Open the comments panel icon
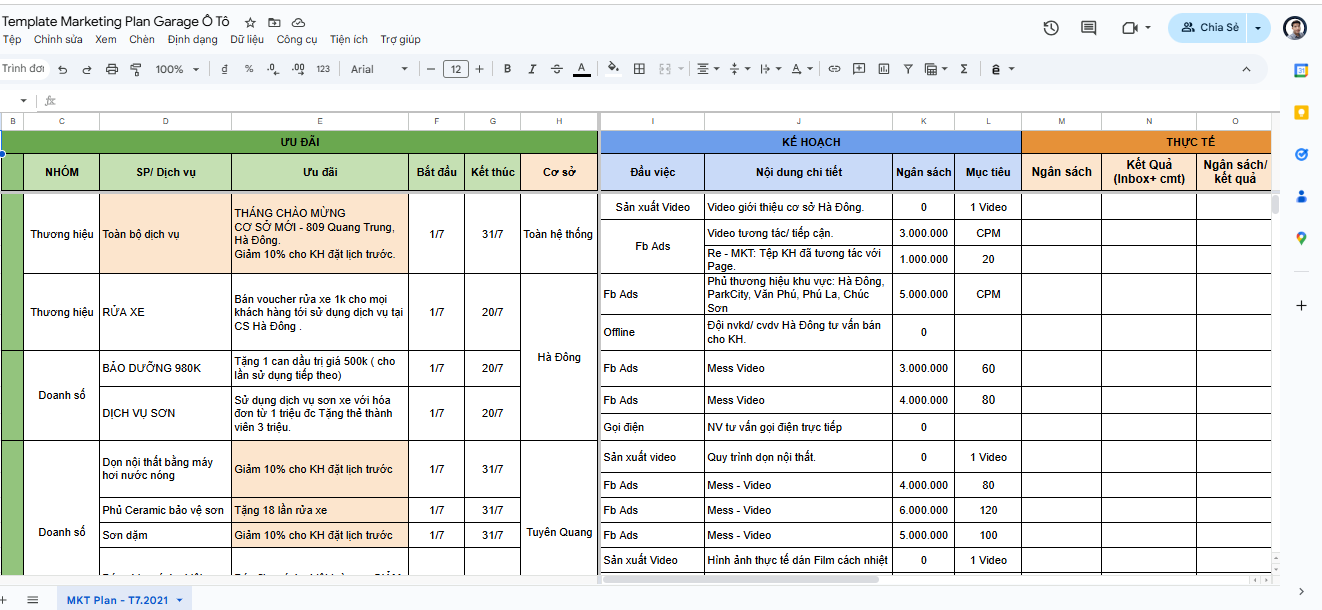This screenshot has width=1322, height=610. click(1089, 28)
